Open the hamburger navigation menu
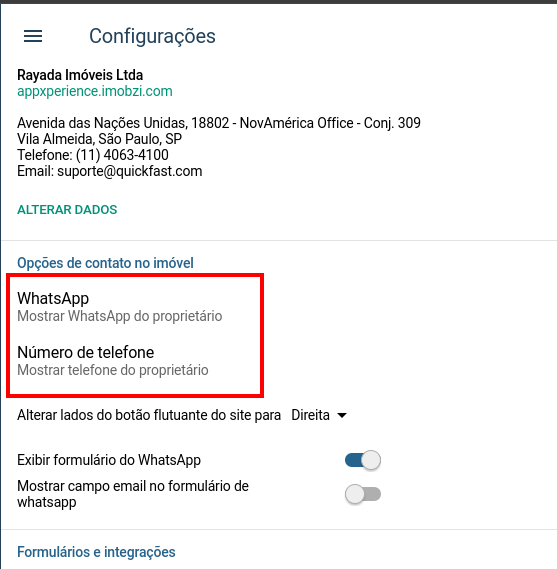This screenshot has height=569, width=557. coord(33,36)
